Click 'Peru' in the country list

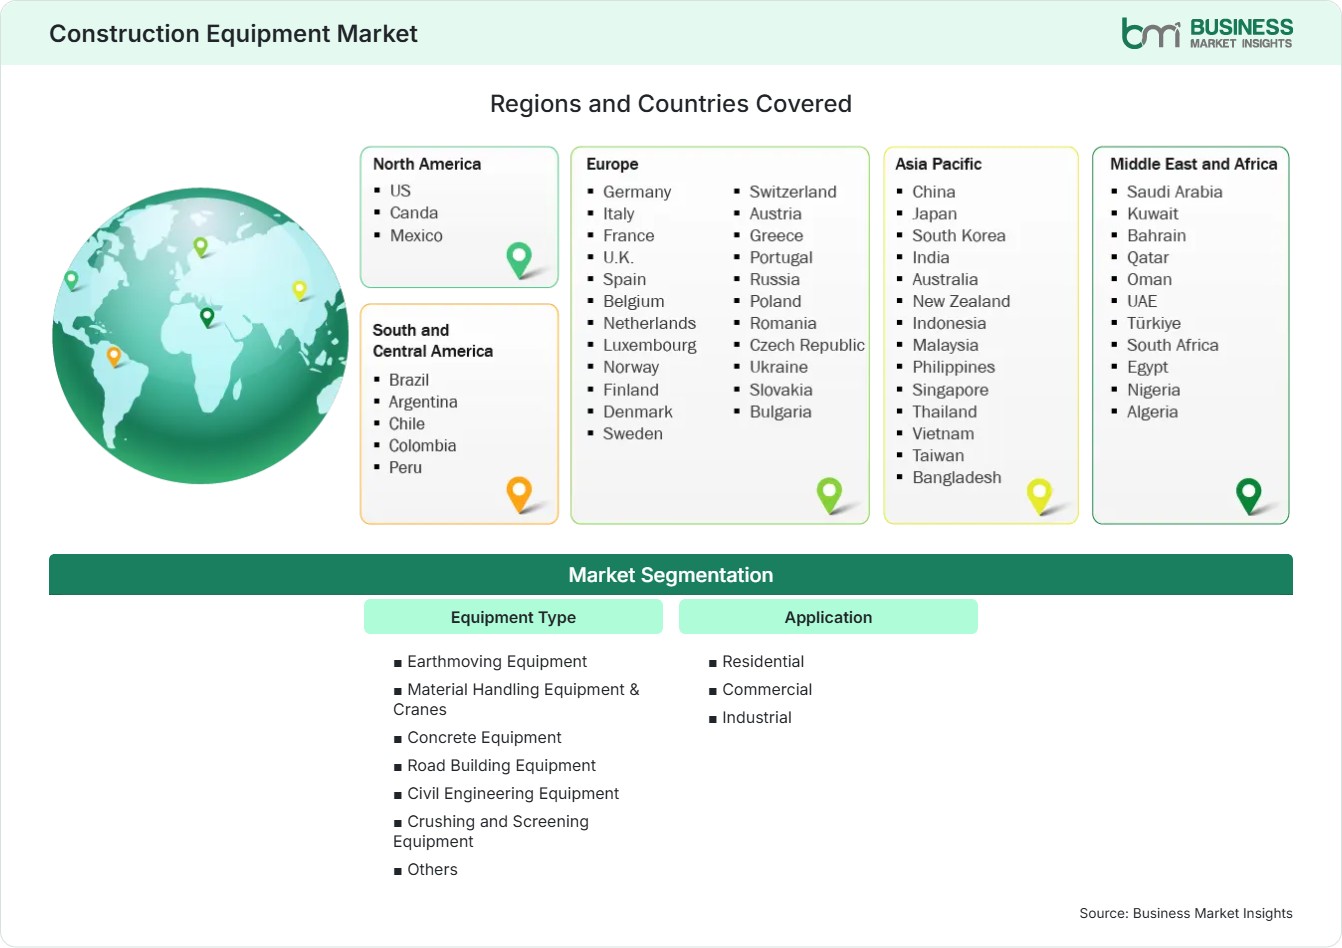point(405,468)
